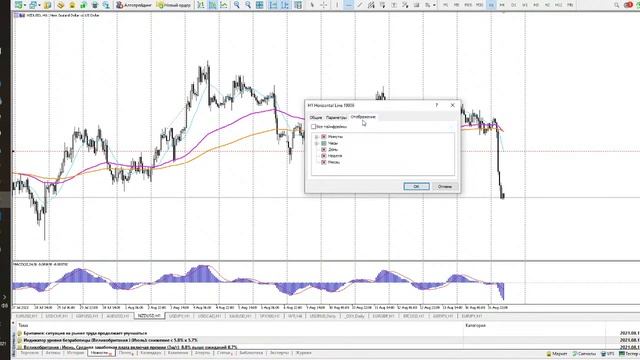Tile chart windows icon
640x360 pixels.
(260, 5)
